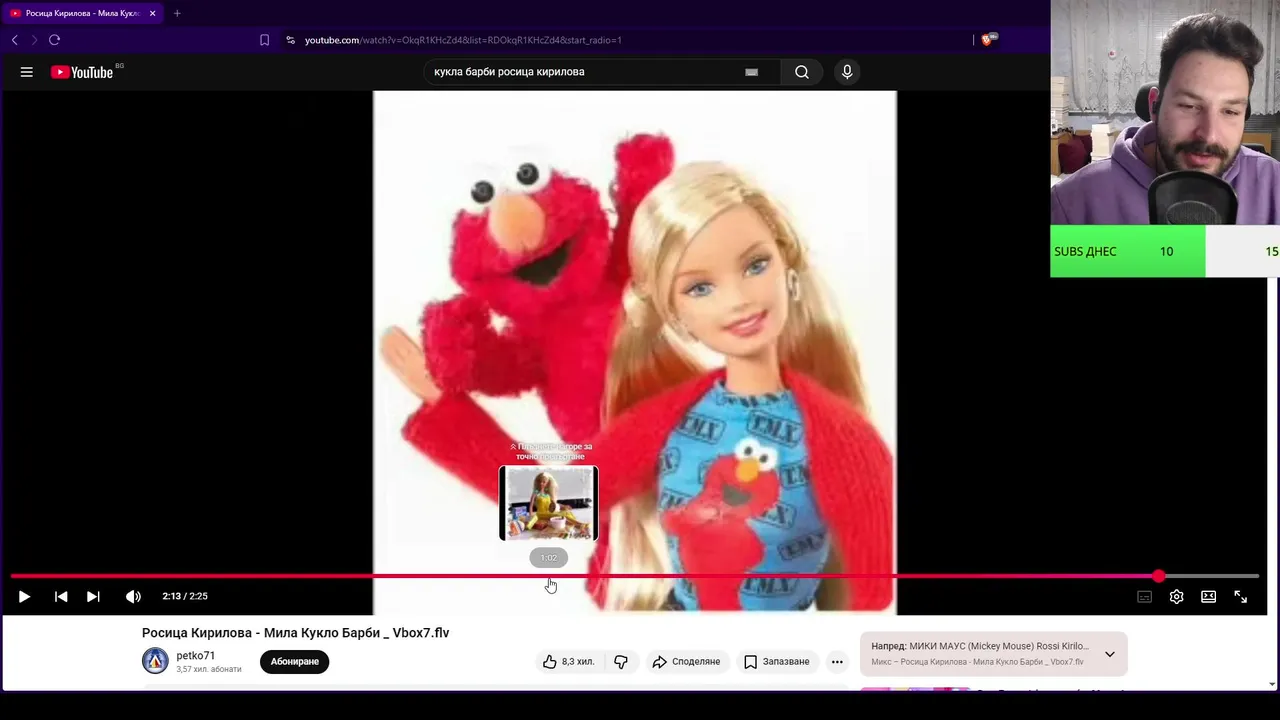1280x720 pixels.
Task: Bookmark this page icon in address bar
Action: coord(264,40)
